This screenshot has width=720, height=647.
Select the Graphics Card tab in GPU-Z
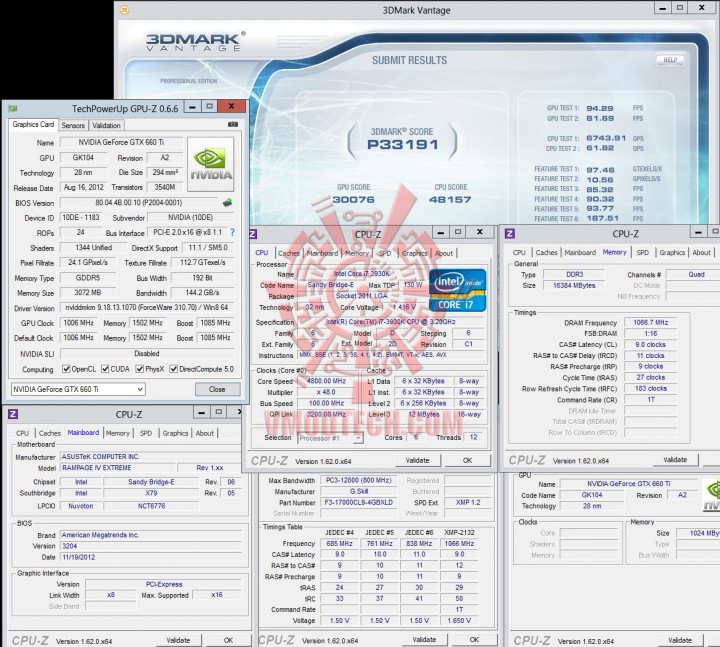[33, 124]
